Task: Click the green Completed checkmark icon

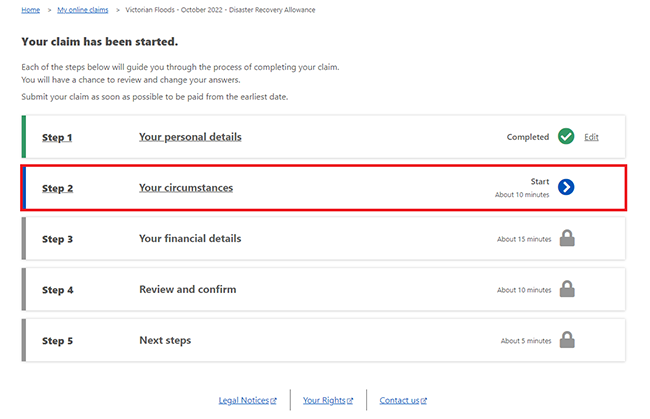Action: [565, 136]
